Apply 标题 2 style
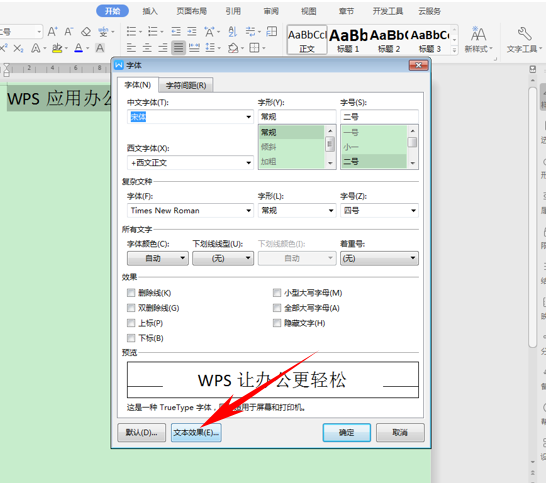The image size is (548, 485). click(x=389, y=39)
